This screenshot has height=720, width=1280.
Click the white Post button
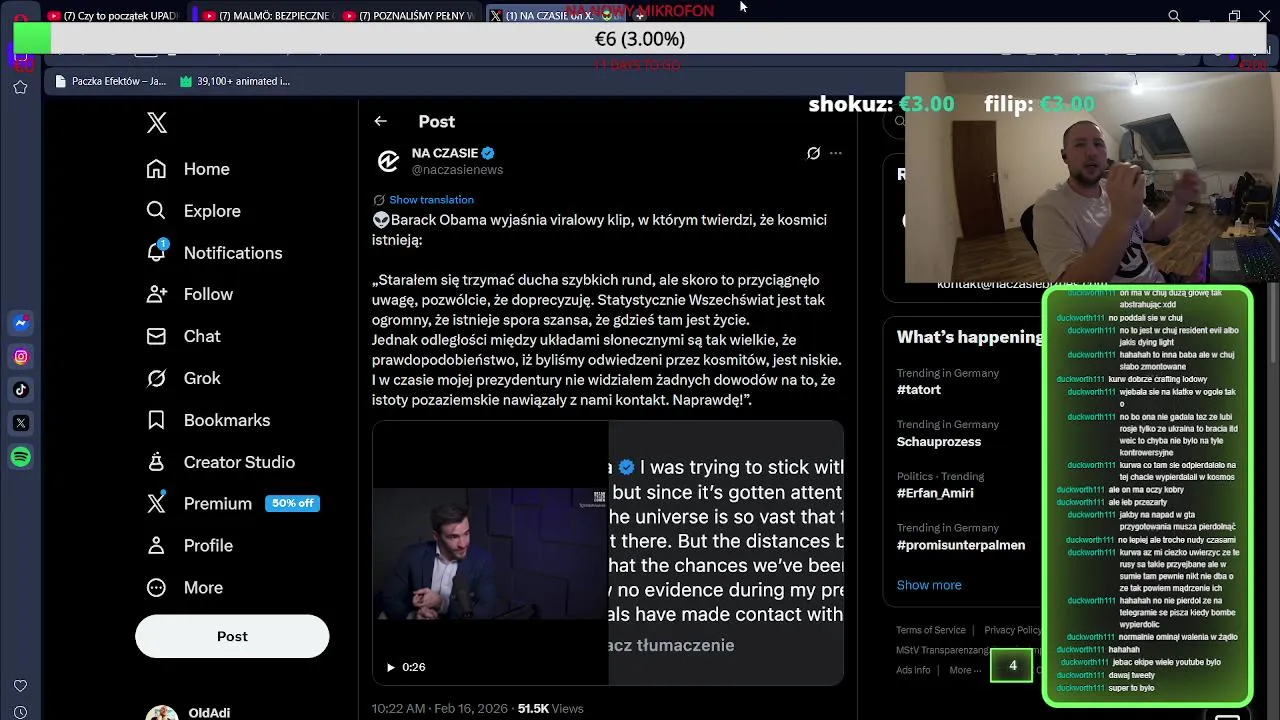tap(232, 636)
